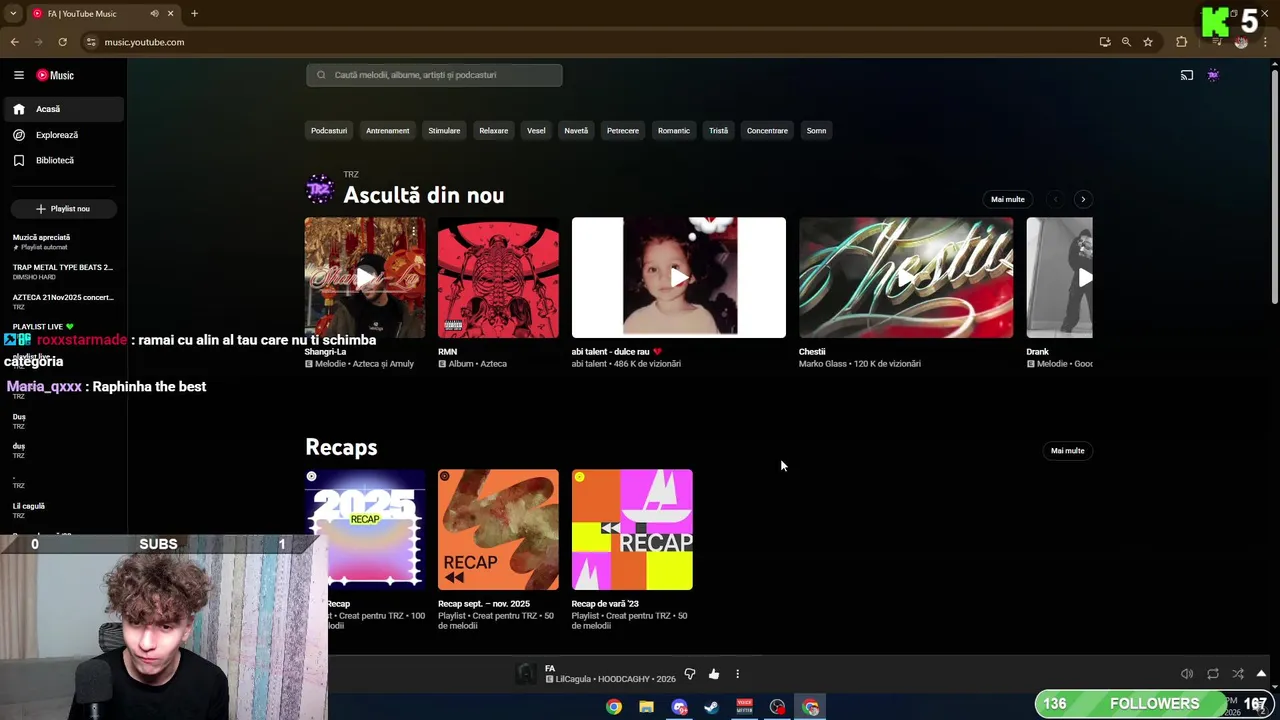1280x720 pixels.
Task: Open Muzică apreciată playlist in sidebar
Action: point(63,241)
